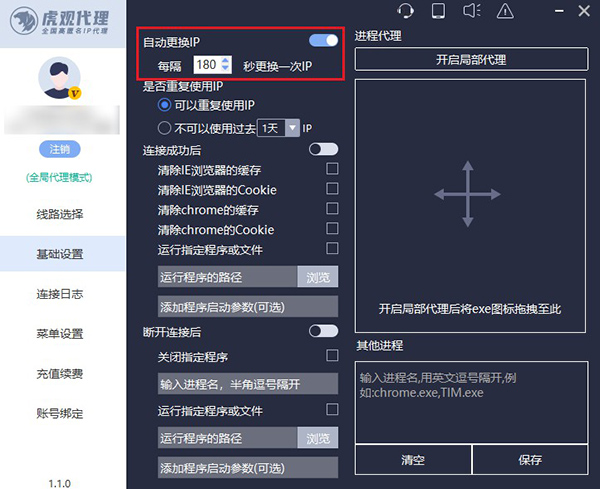Click the 180 seconds interval field
The width and height of the screenshot is (600, 489).
coord(207,64)
